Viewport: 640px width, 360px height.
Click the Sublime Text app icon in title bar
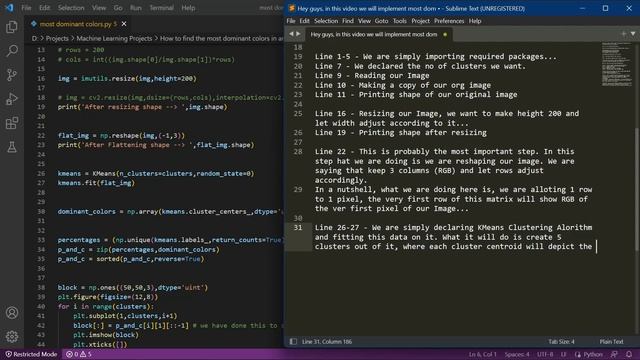coord(291,8)
